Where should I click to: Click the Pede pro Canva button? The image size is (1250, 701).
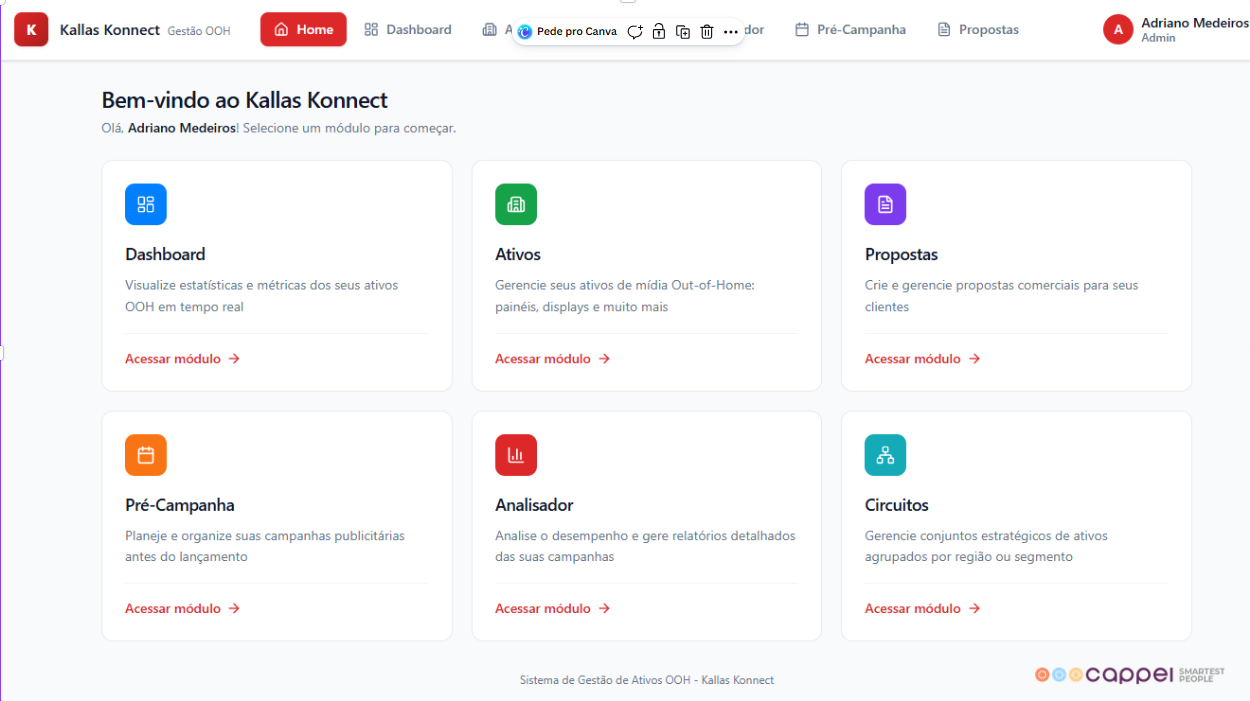click(x=567, y=32)
